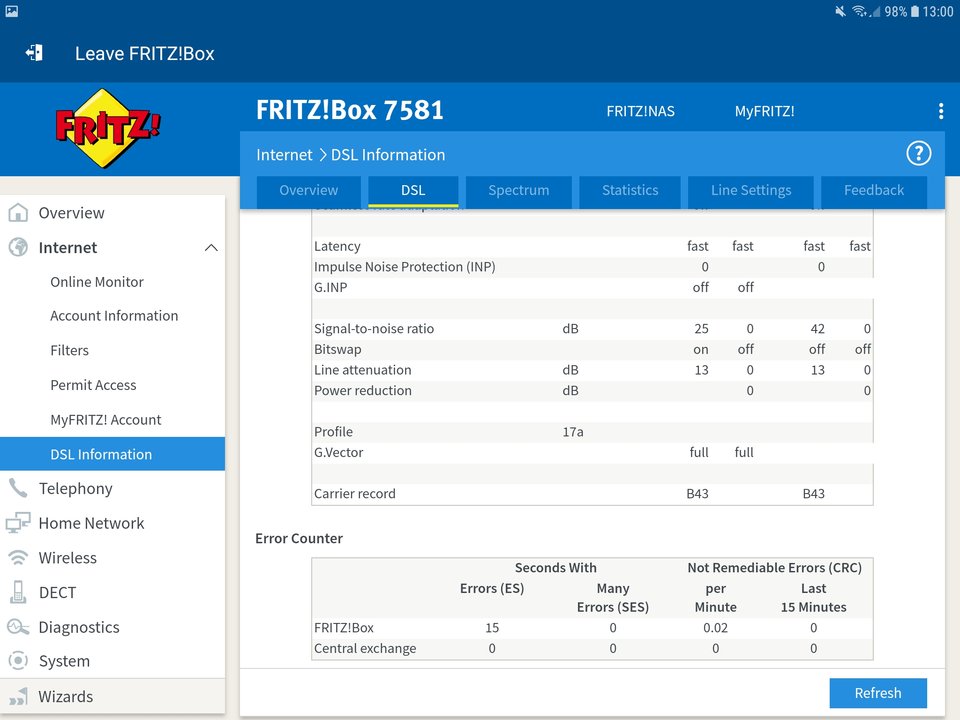Image resolution: width=960 pixels, height=720 pixels.
Task: Open System menu entry
Action: pos(64,661)
